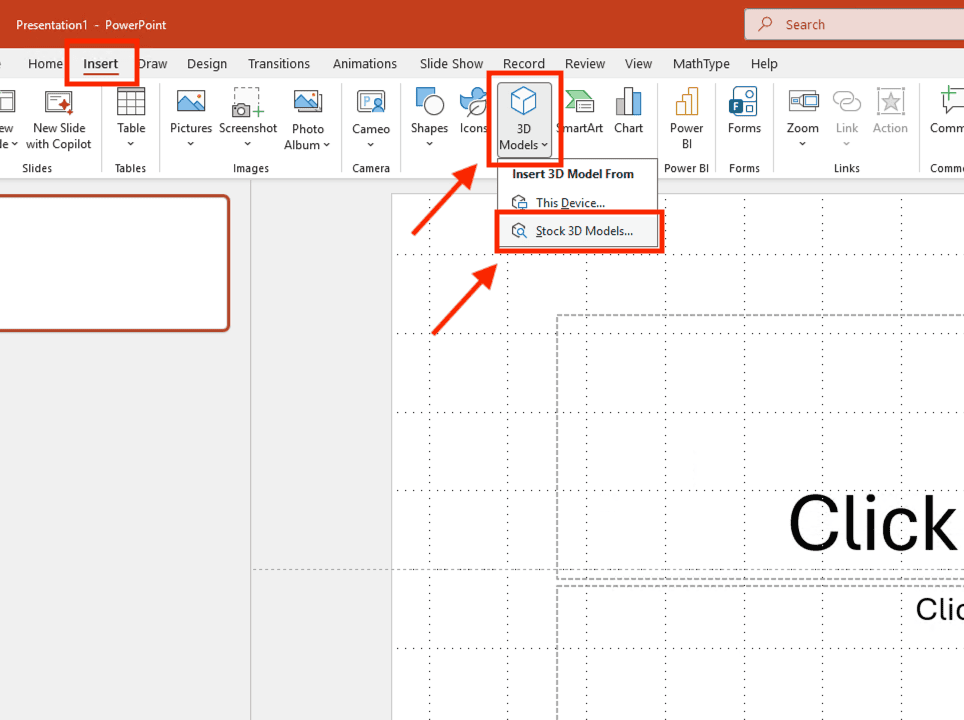Click the New Slide with Copilot icon

tap(59, 102)
